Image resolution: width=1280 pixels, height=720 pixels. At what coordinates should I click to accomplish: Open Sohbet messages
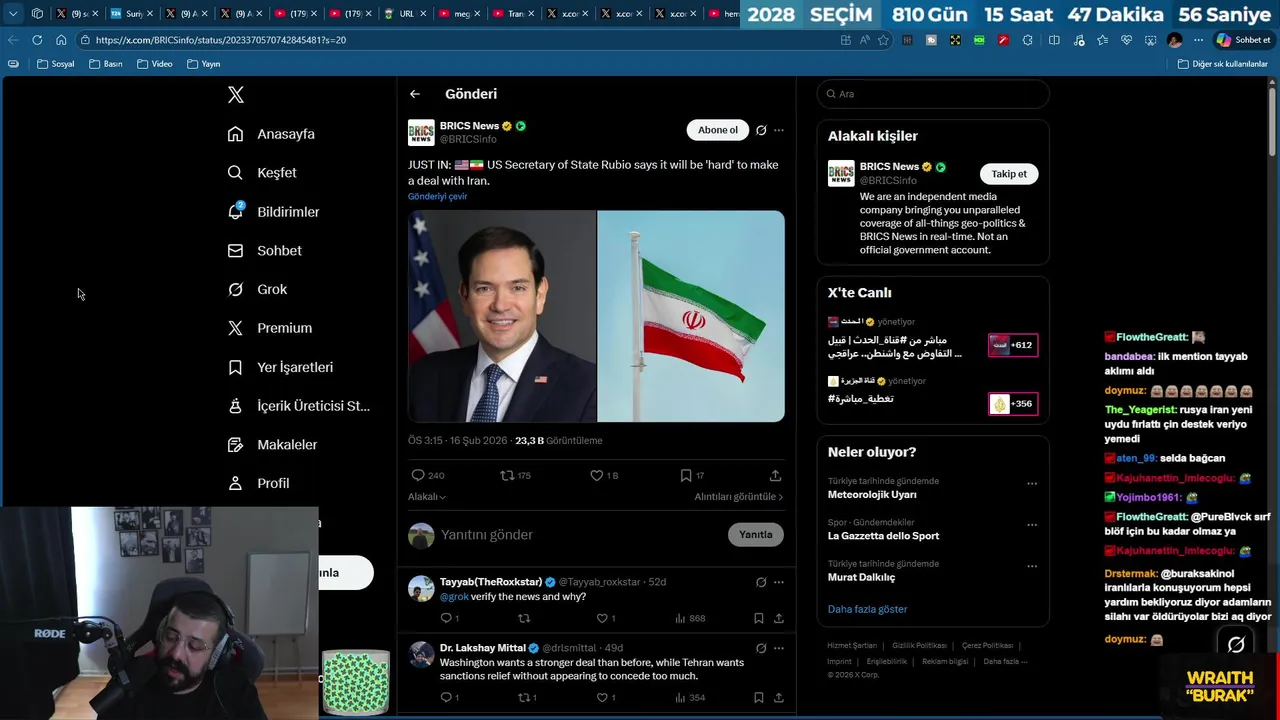[x=264, y=251]
